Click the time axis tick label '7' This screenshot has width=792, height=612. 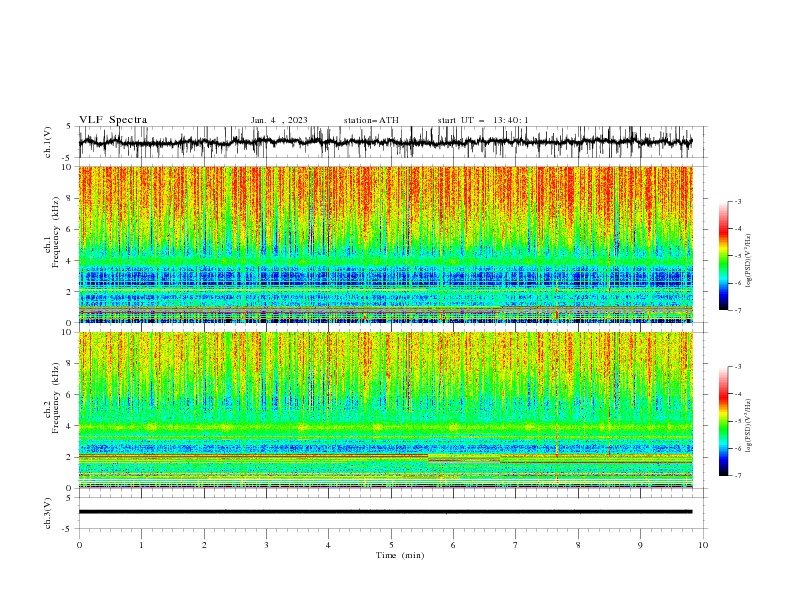click(x=516, y=545)
